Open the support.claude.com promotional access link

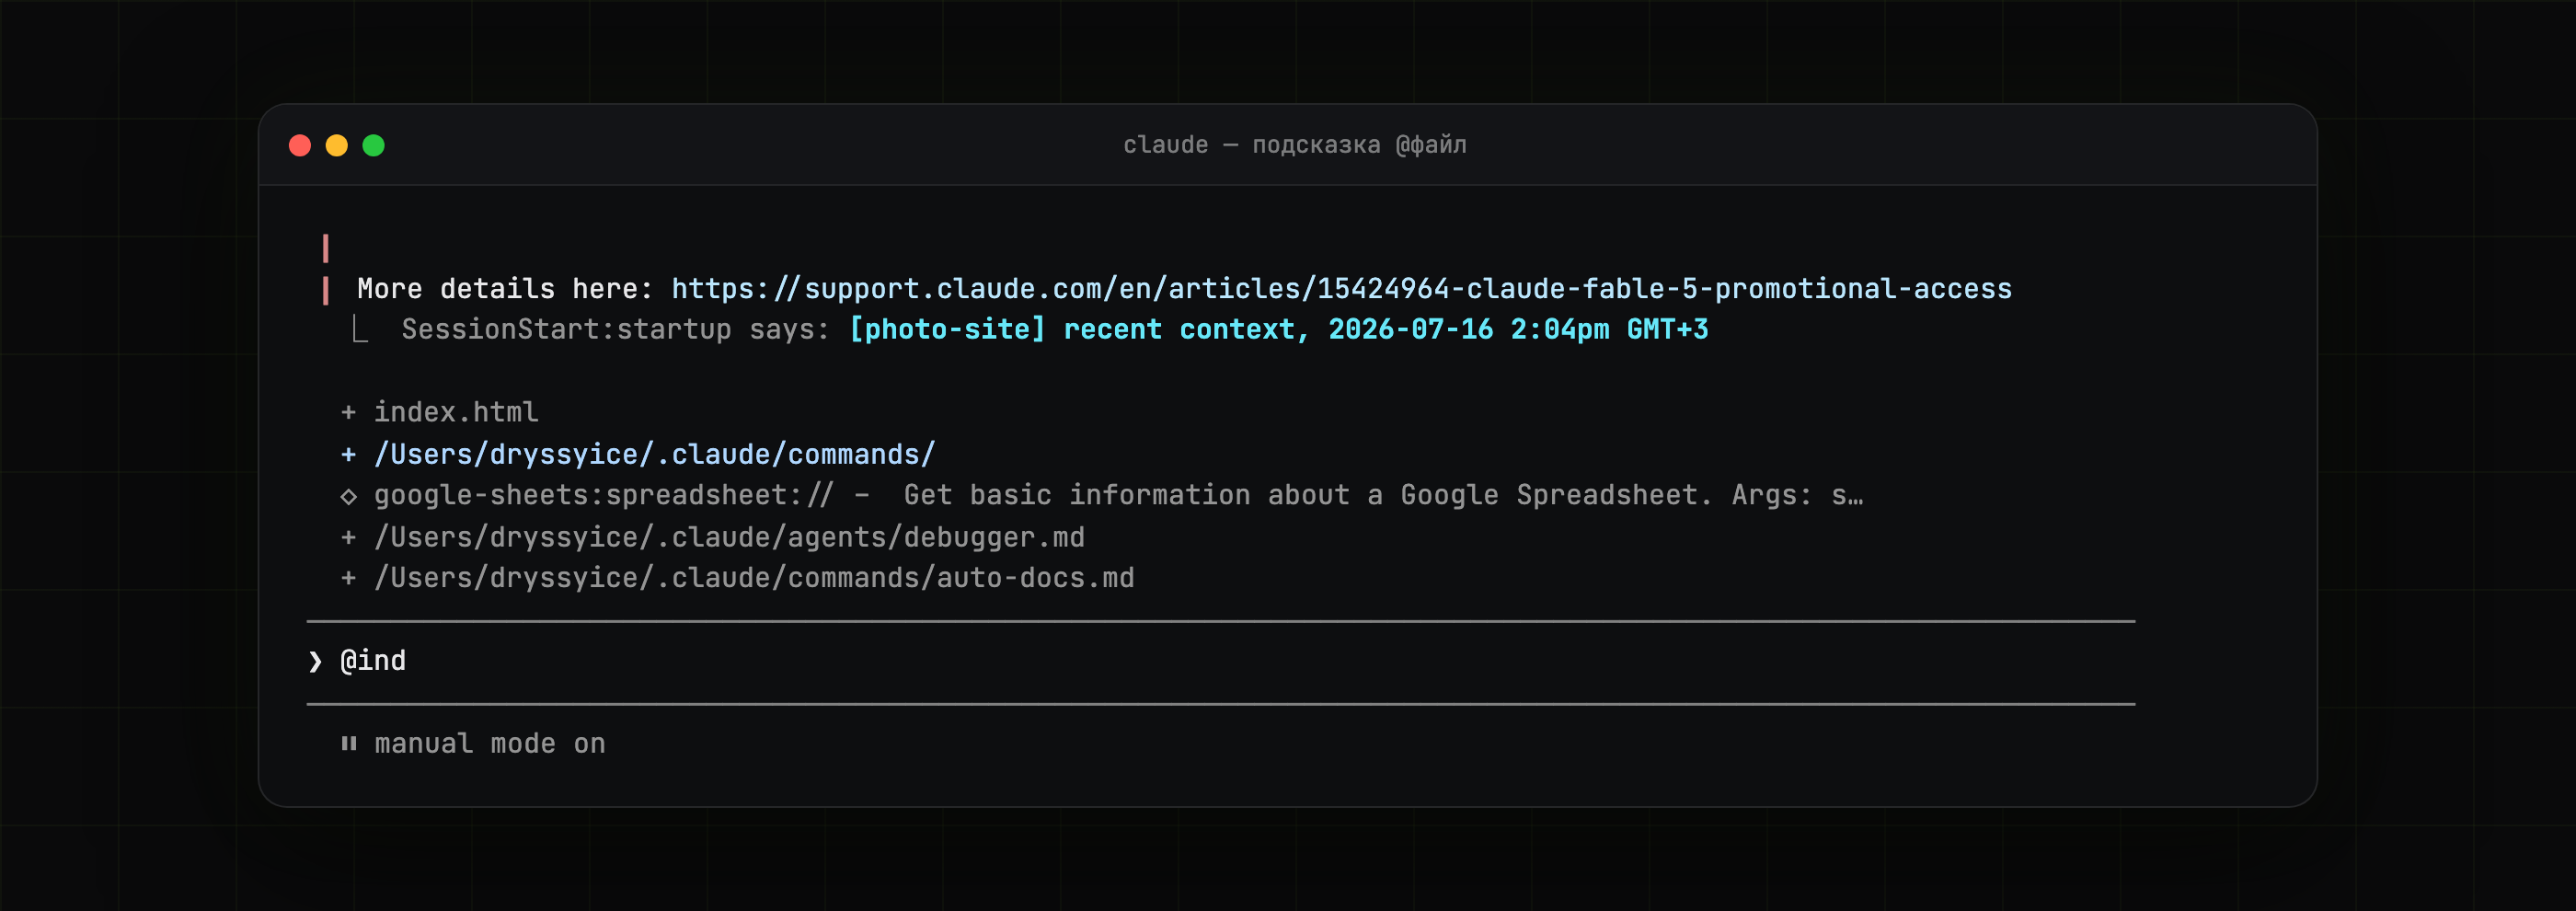click(x=1341, y=289)
